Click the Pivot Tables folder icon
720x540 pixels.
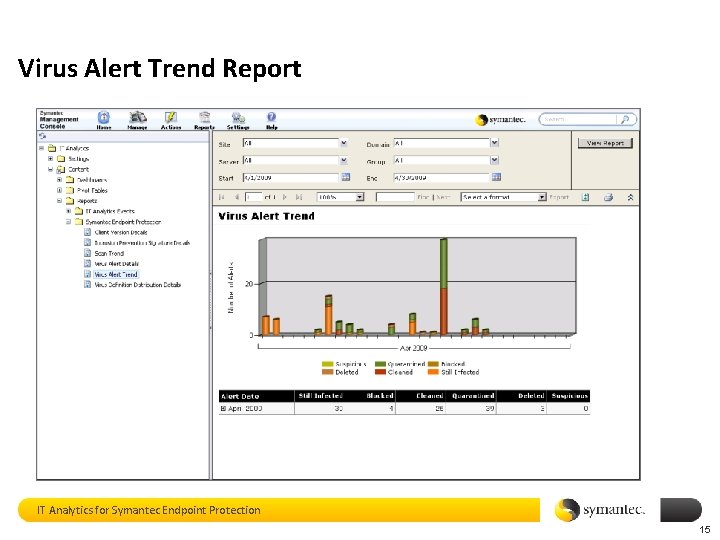pos(70,190)
